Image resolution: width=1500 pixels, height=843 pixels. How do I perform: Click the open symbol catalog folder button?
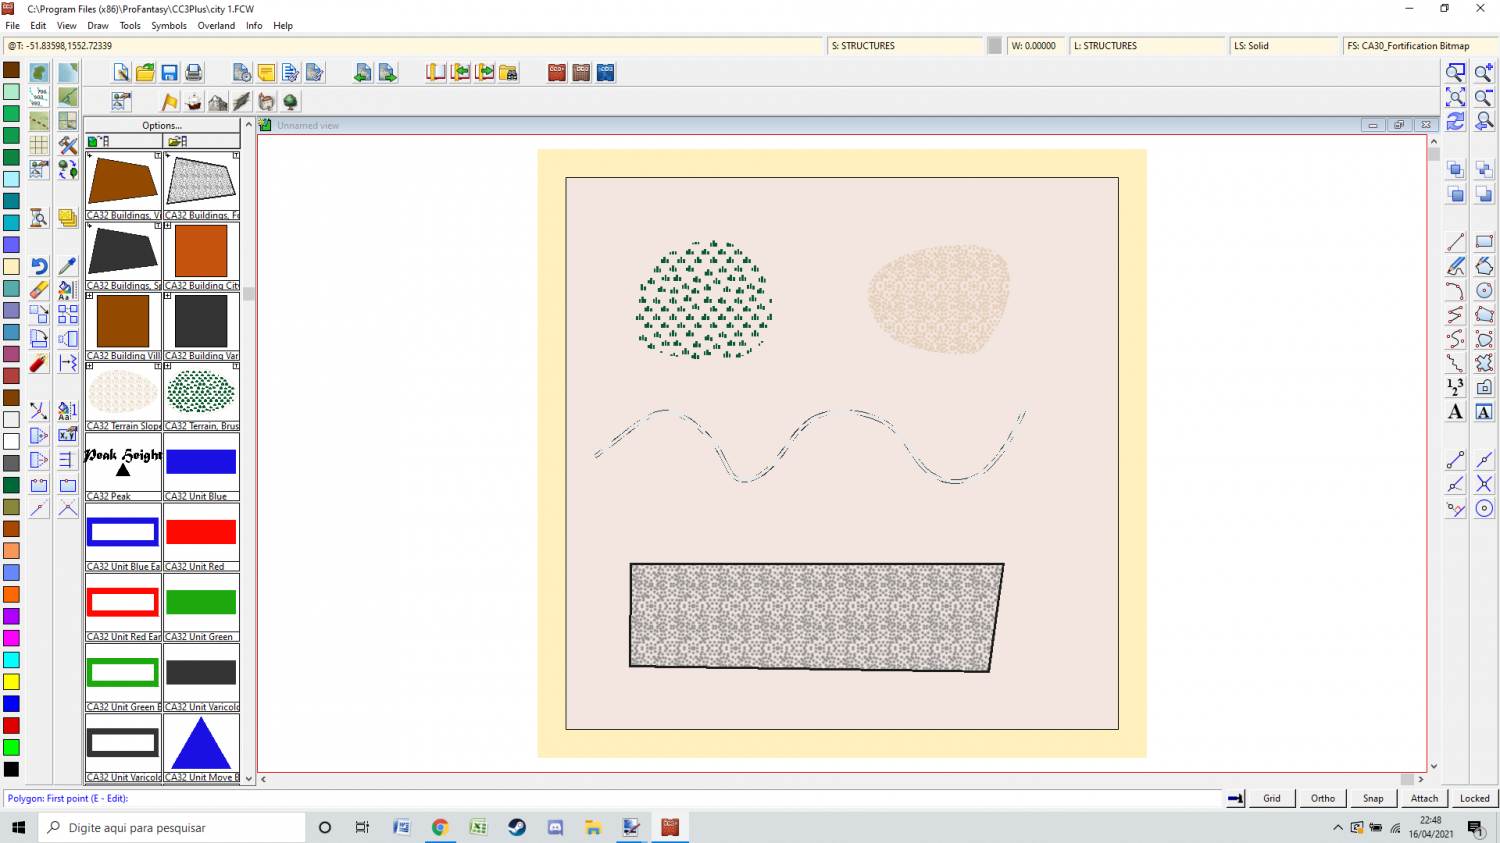click(x=201, y=141)
